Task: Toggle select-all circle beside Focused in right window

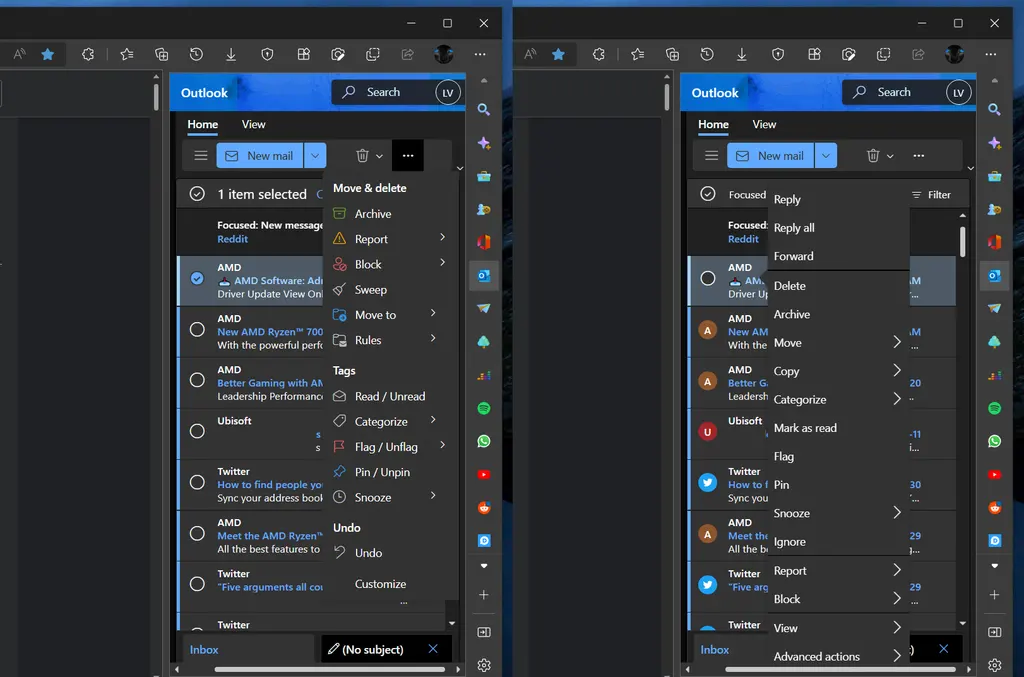Action: point(707,194)
